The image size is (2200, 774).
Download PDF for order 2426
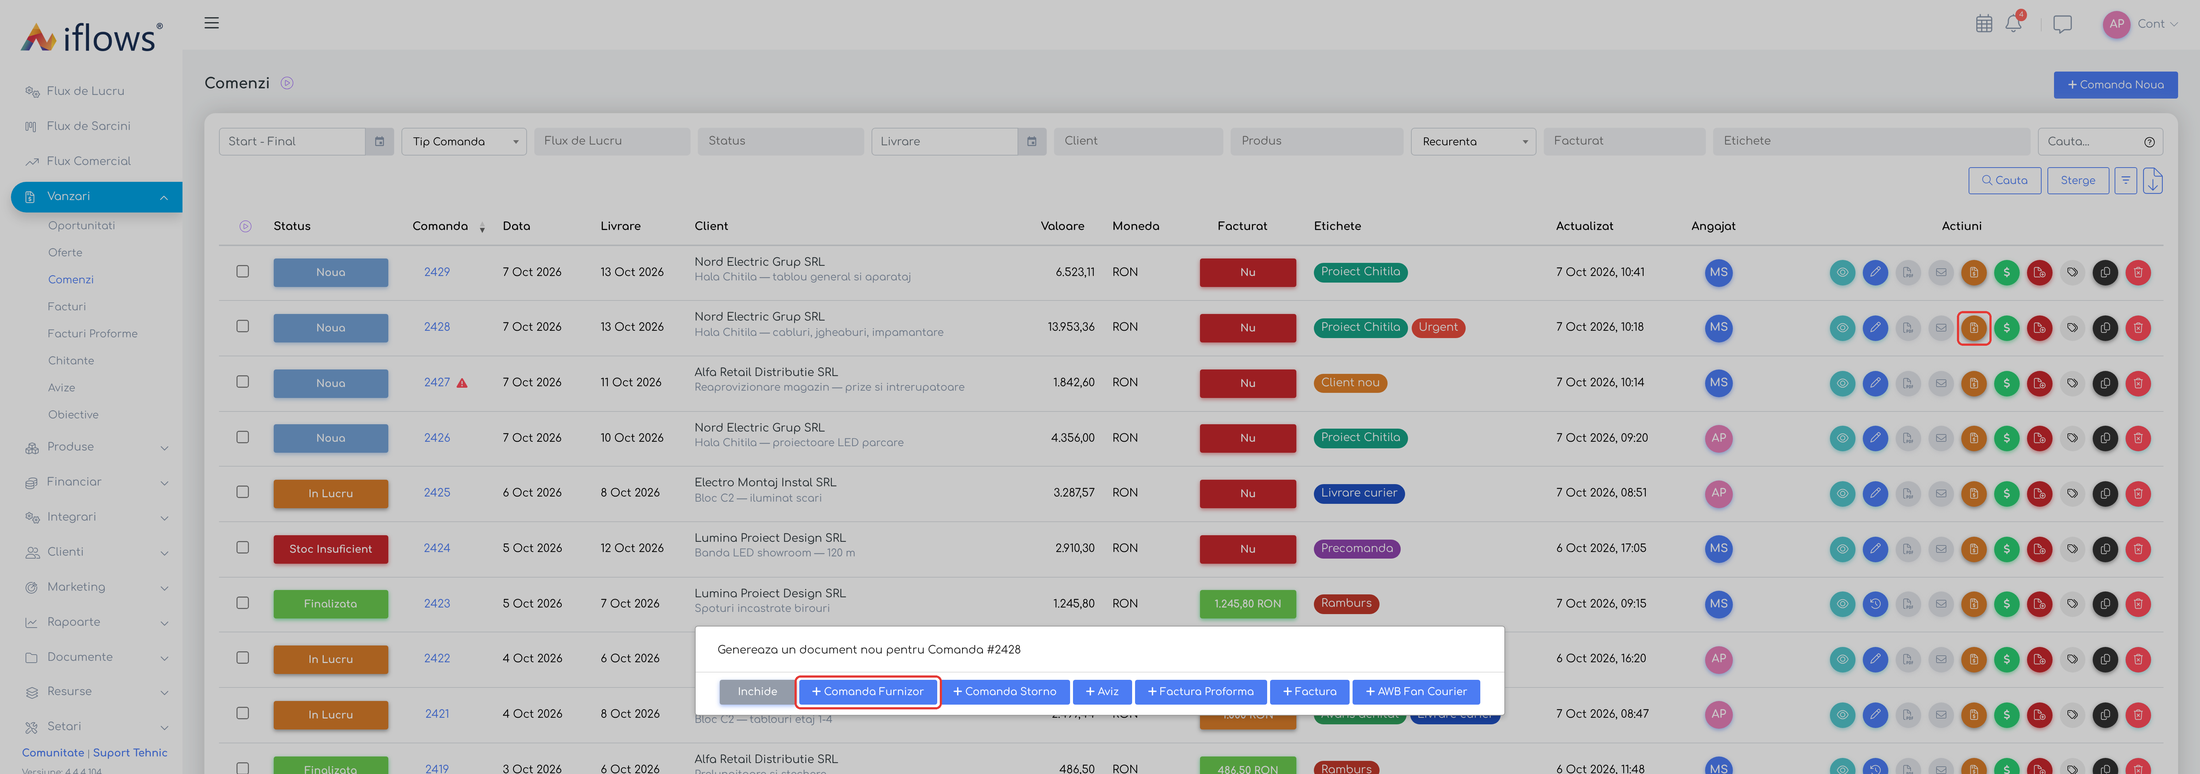1908,438
